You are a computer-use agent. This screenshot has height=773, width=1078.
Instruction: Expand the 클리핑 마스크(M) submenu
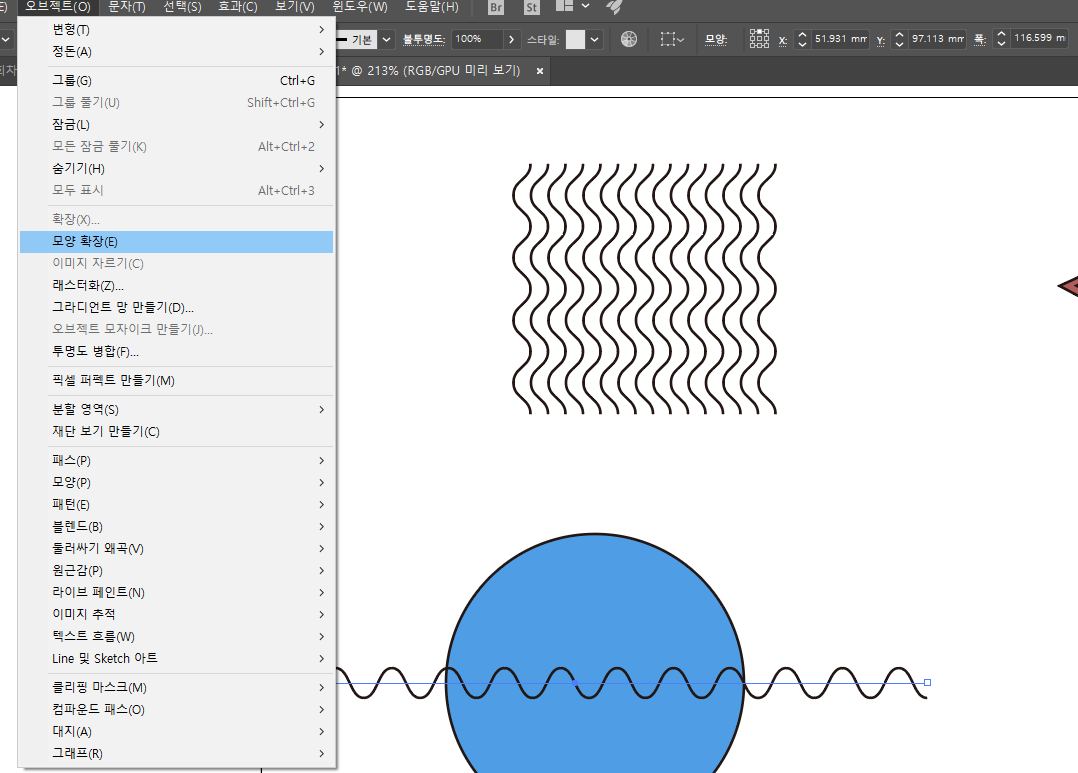[x=177, y=687]
